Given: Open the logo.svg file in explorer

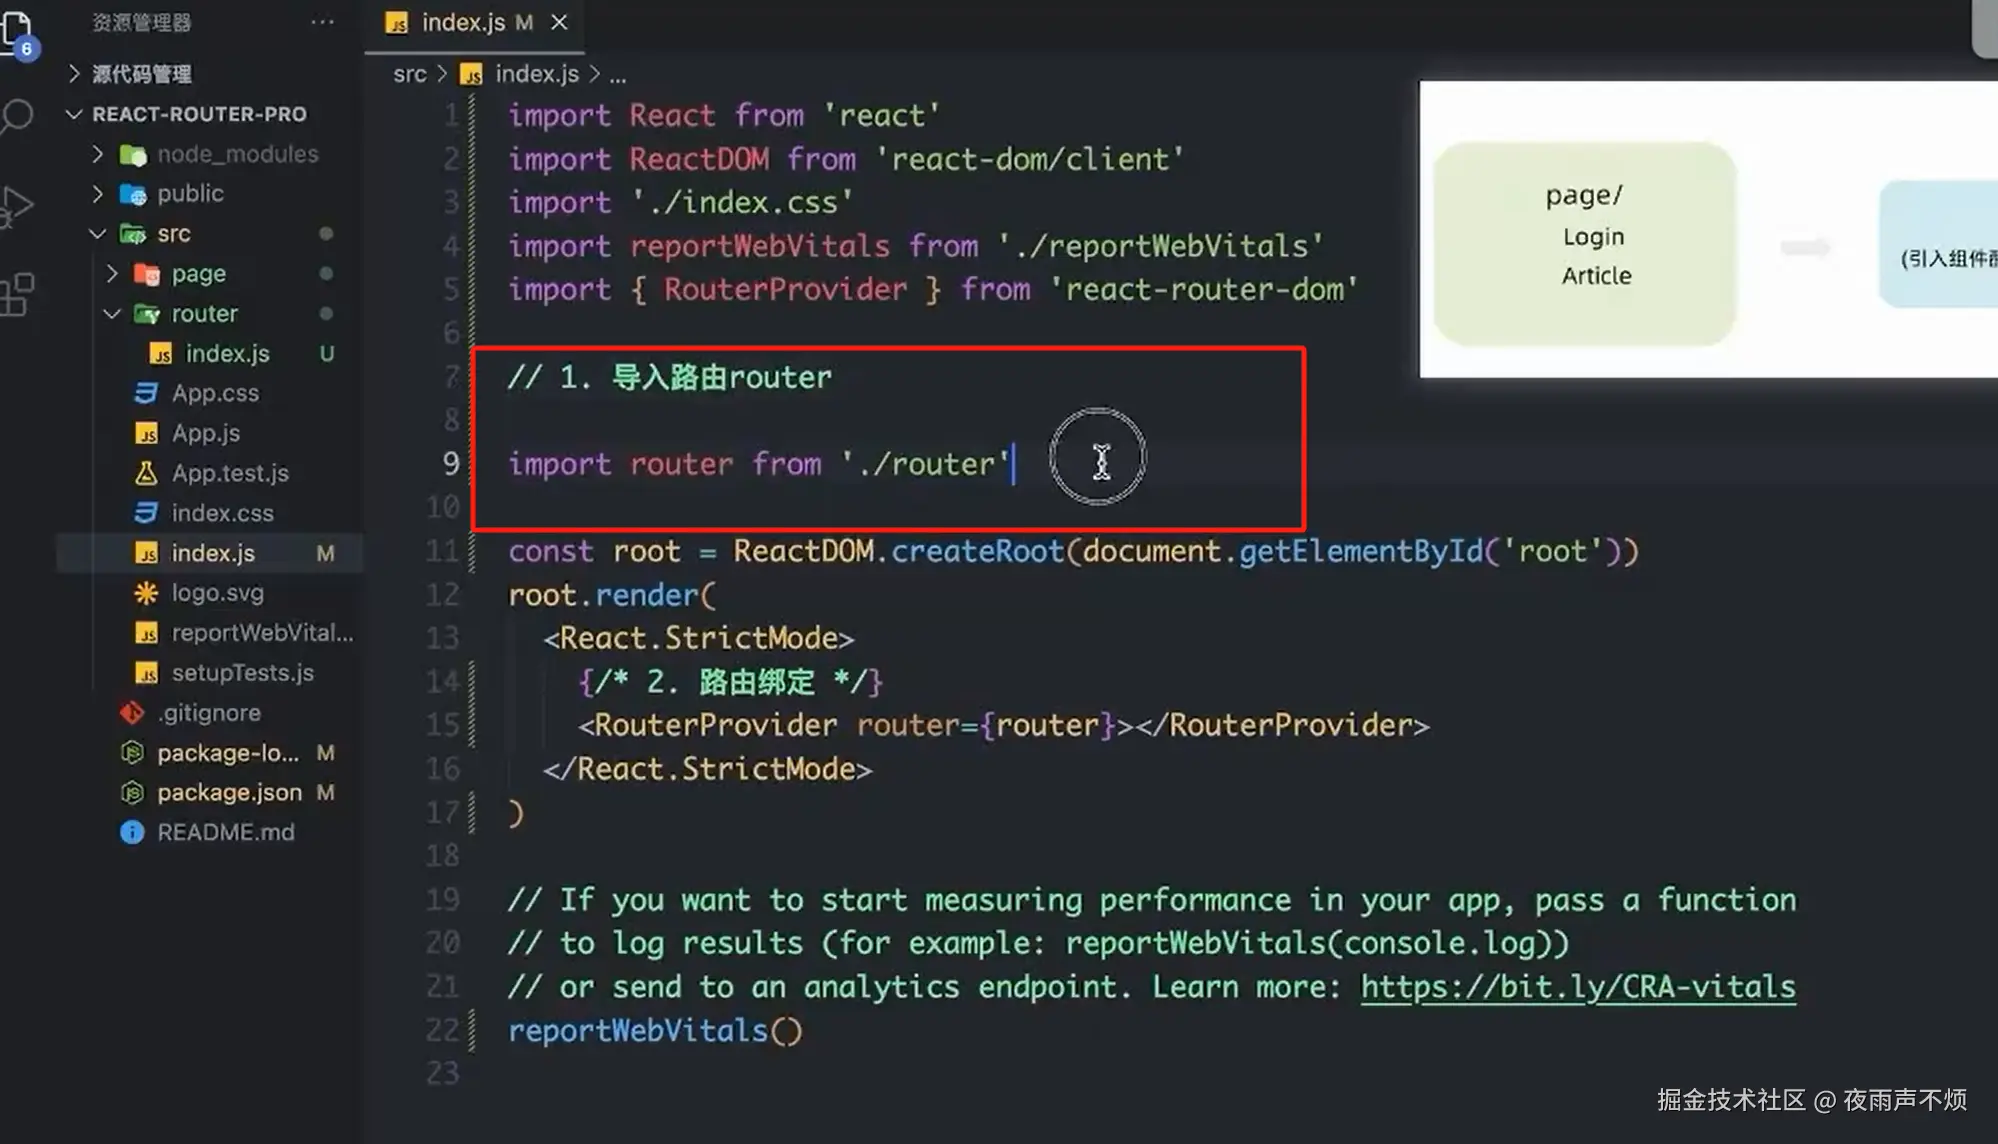Looking at the screenshot, I should [217, 593].
